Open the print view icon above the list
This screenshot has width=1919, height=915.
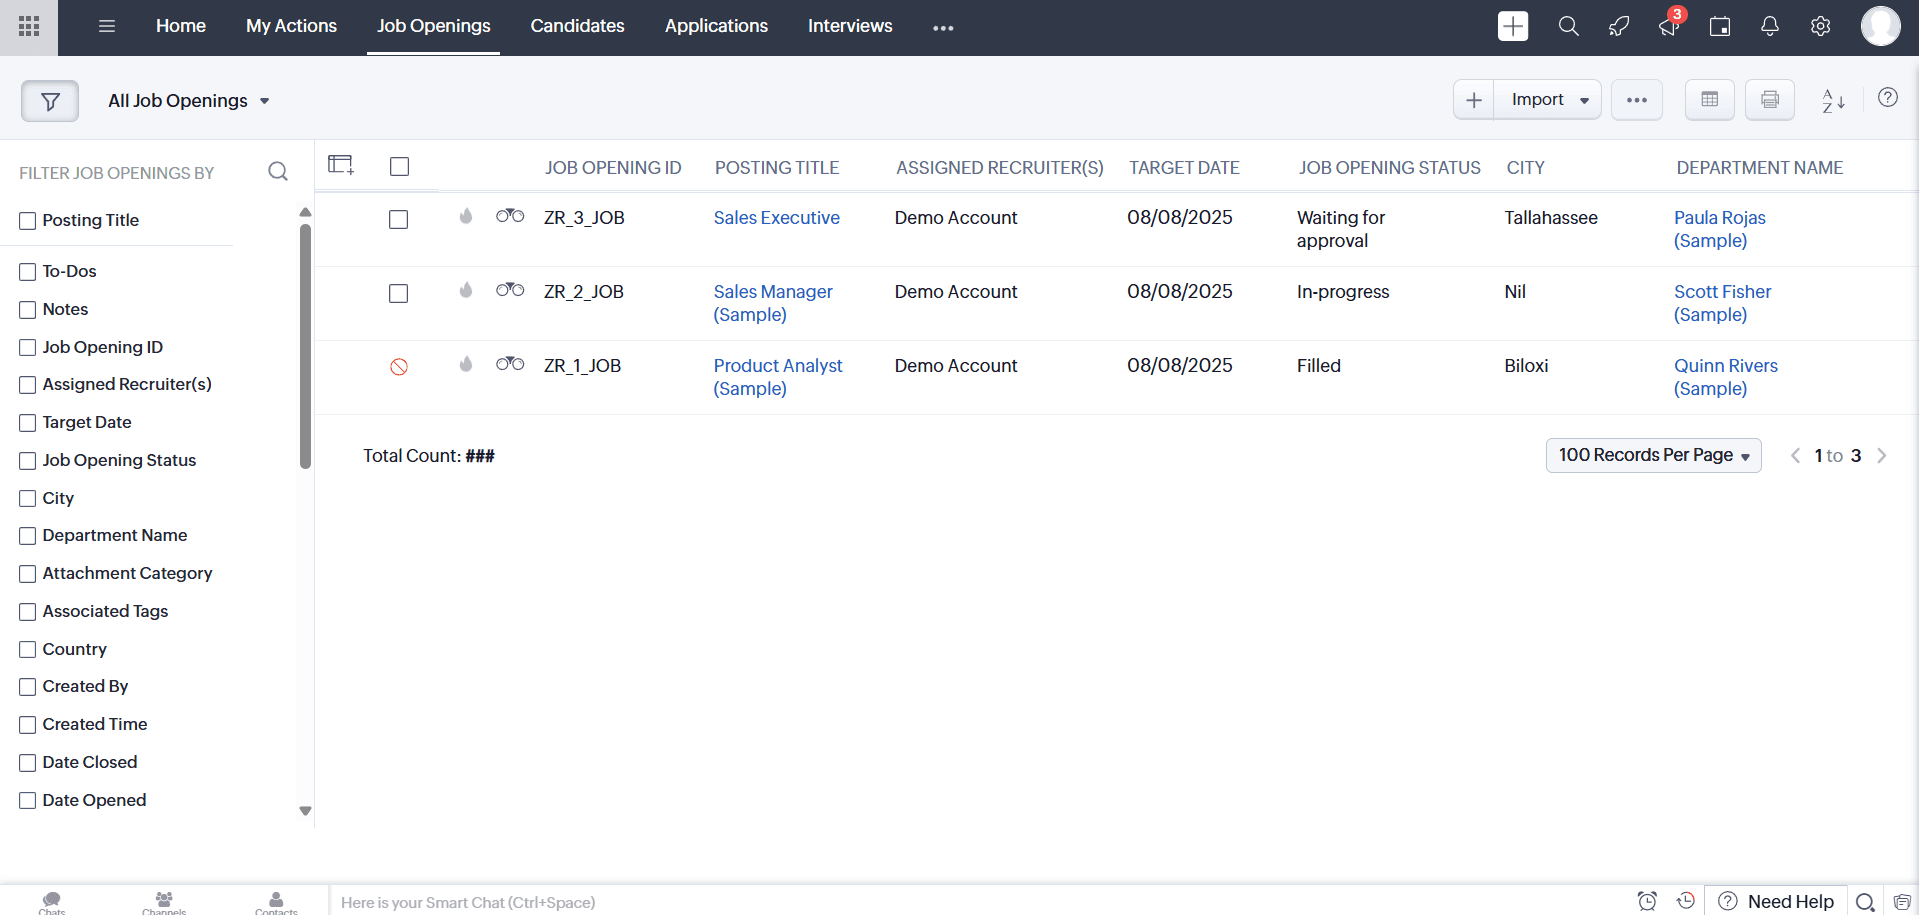click(x=1769, y=100)
